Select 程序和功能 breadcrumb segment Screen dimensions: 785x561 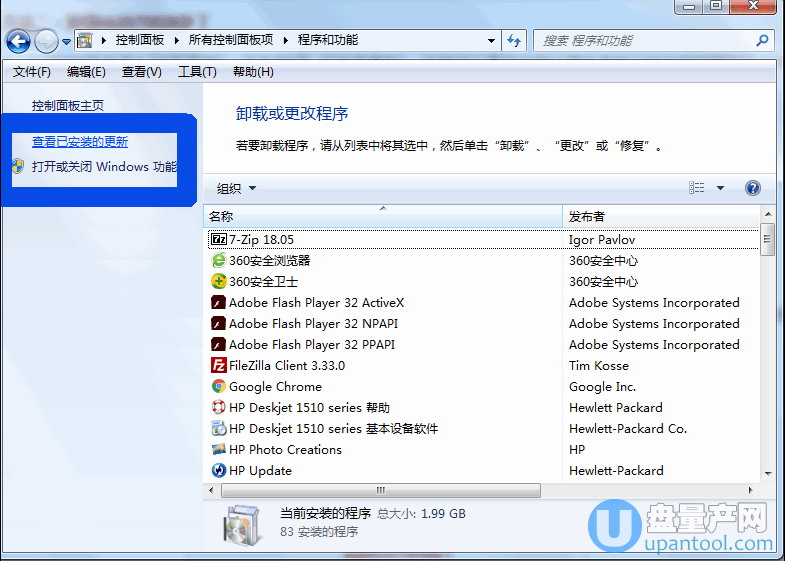[327, 40]
